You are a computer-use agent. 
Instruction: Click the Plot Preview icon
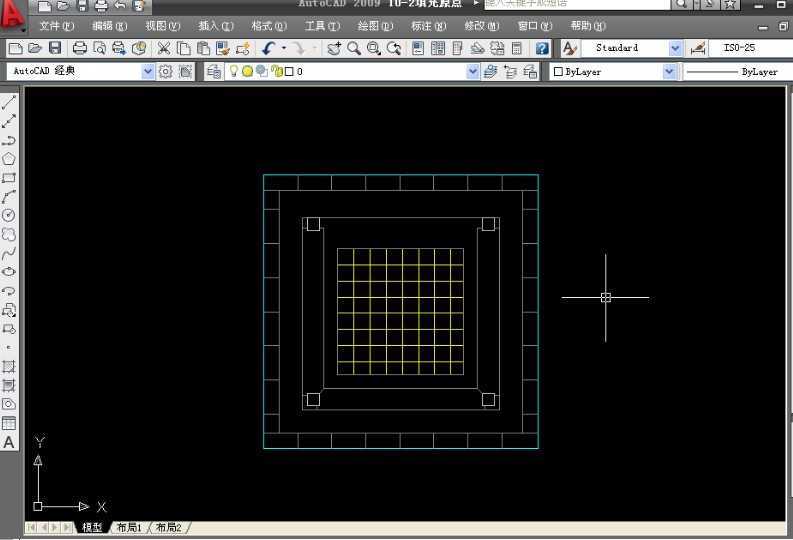[x=100, y=49]
